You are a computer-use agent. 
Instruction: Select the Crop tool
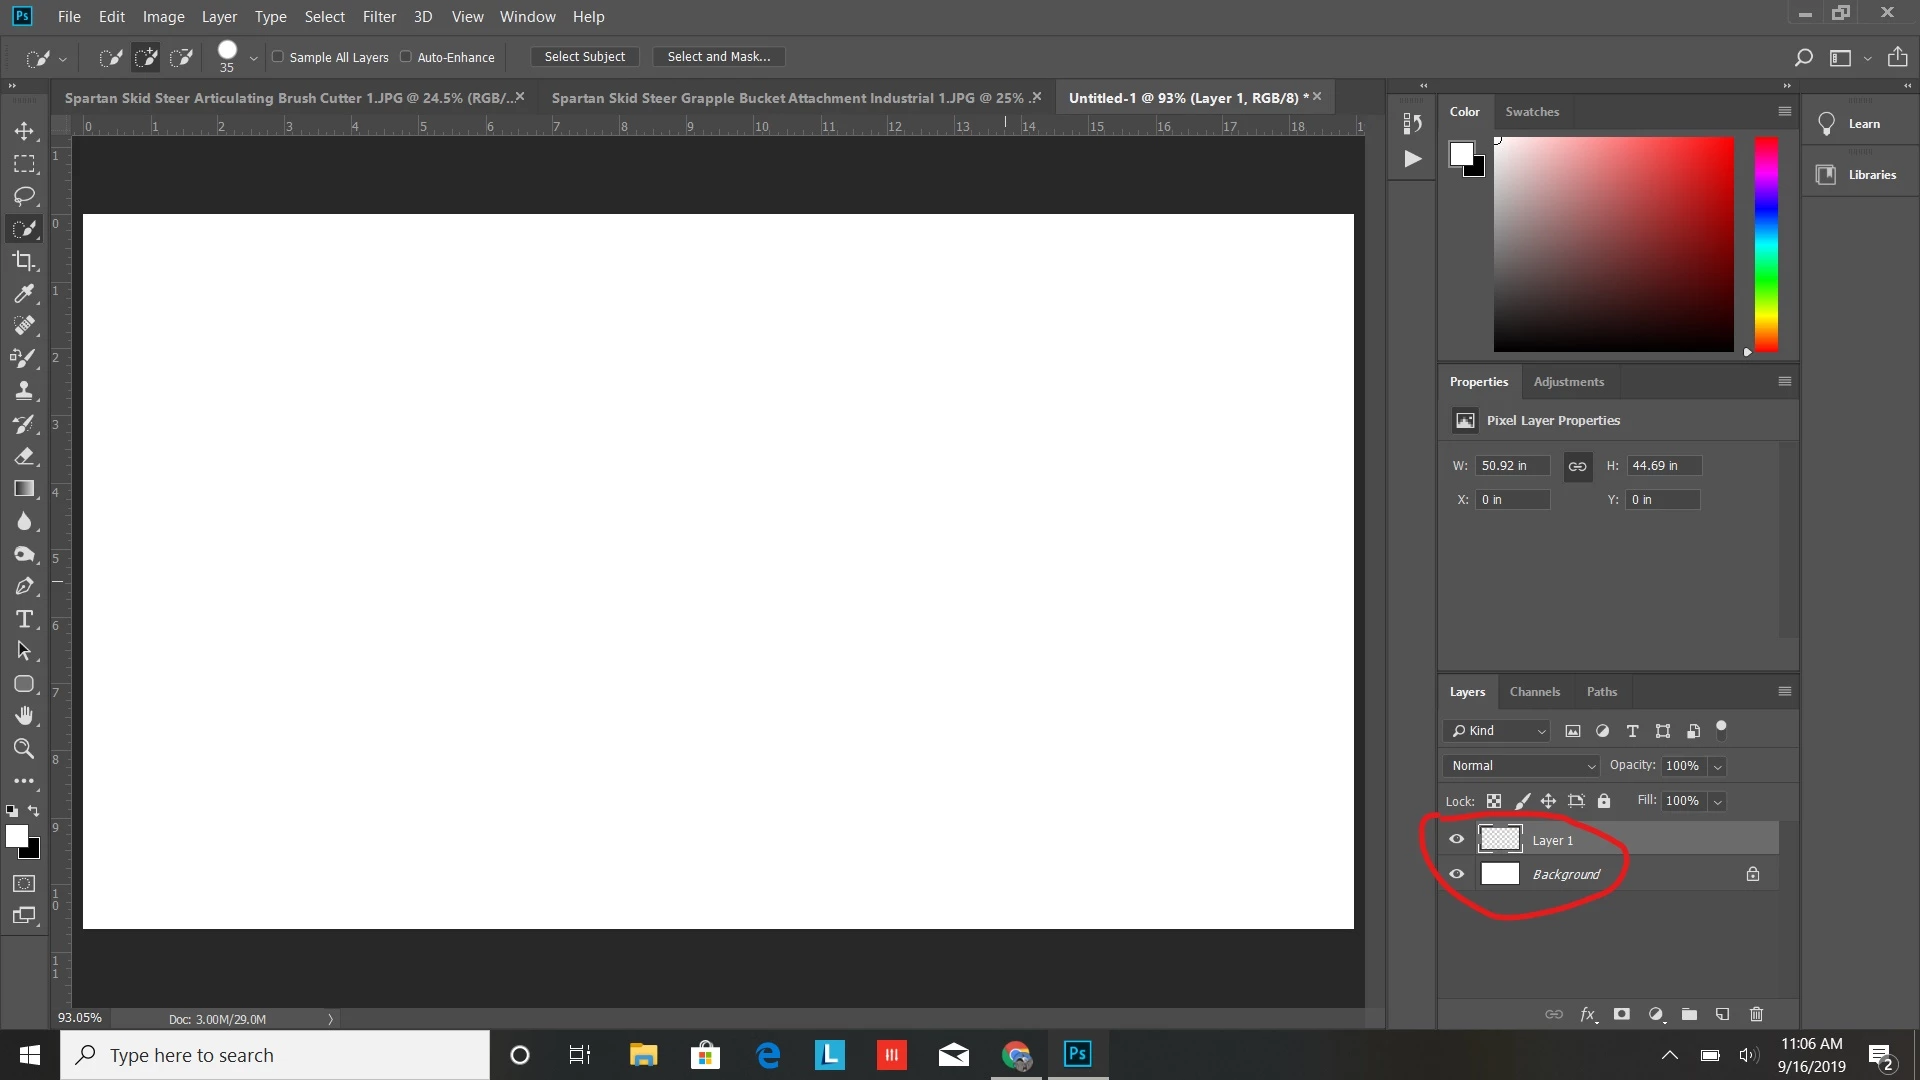24,261
